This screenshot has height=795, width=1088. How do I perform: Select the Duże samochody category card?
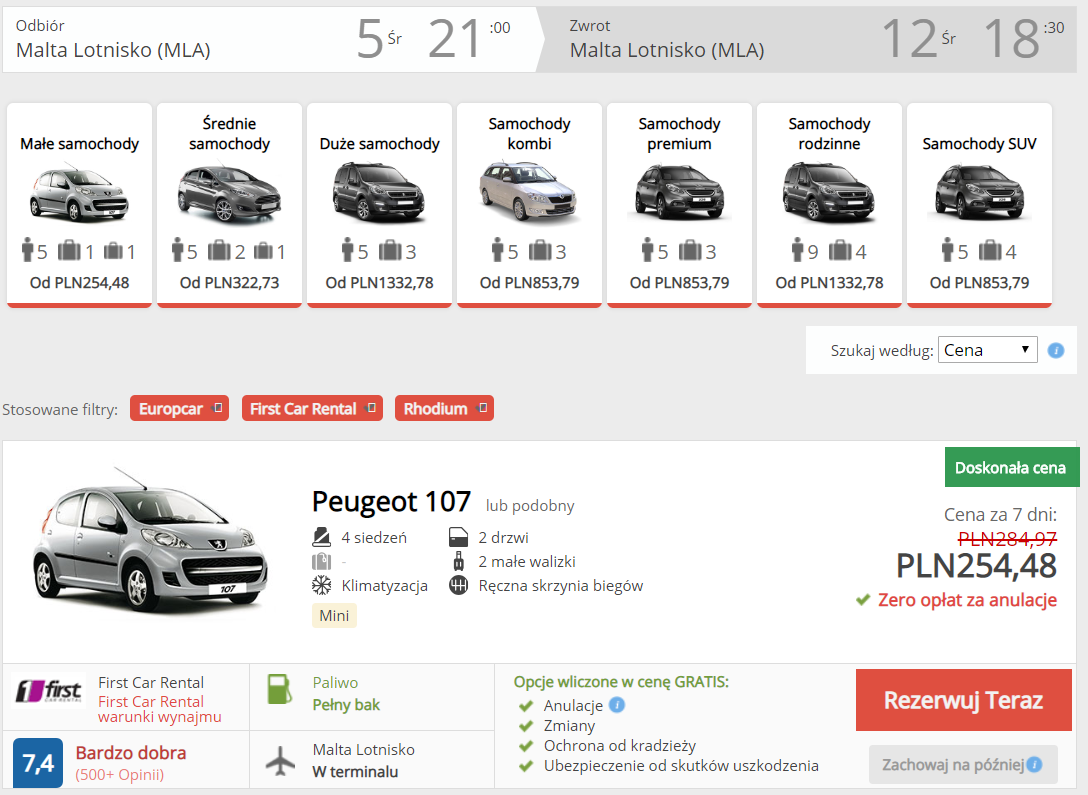(x=380, y=205)
